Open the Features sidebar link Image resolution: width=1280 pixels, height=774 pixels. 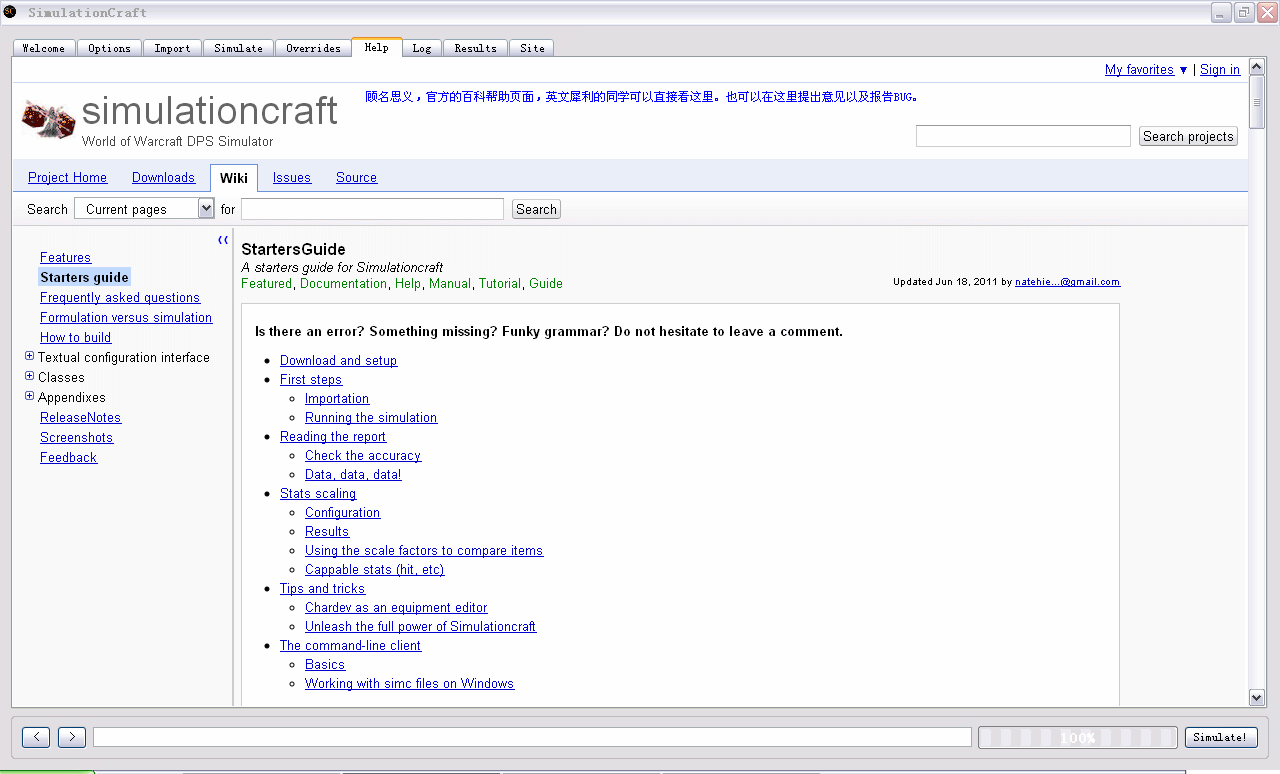(65, 257)
